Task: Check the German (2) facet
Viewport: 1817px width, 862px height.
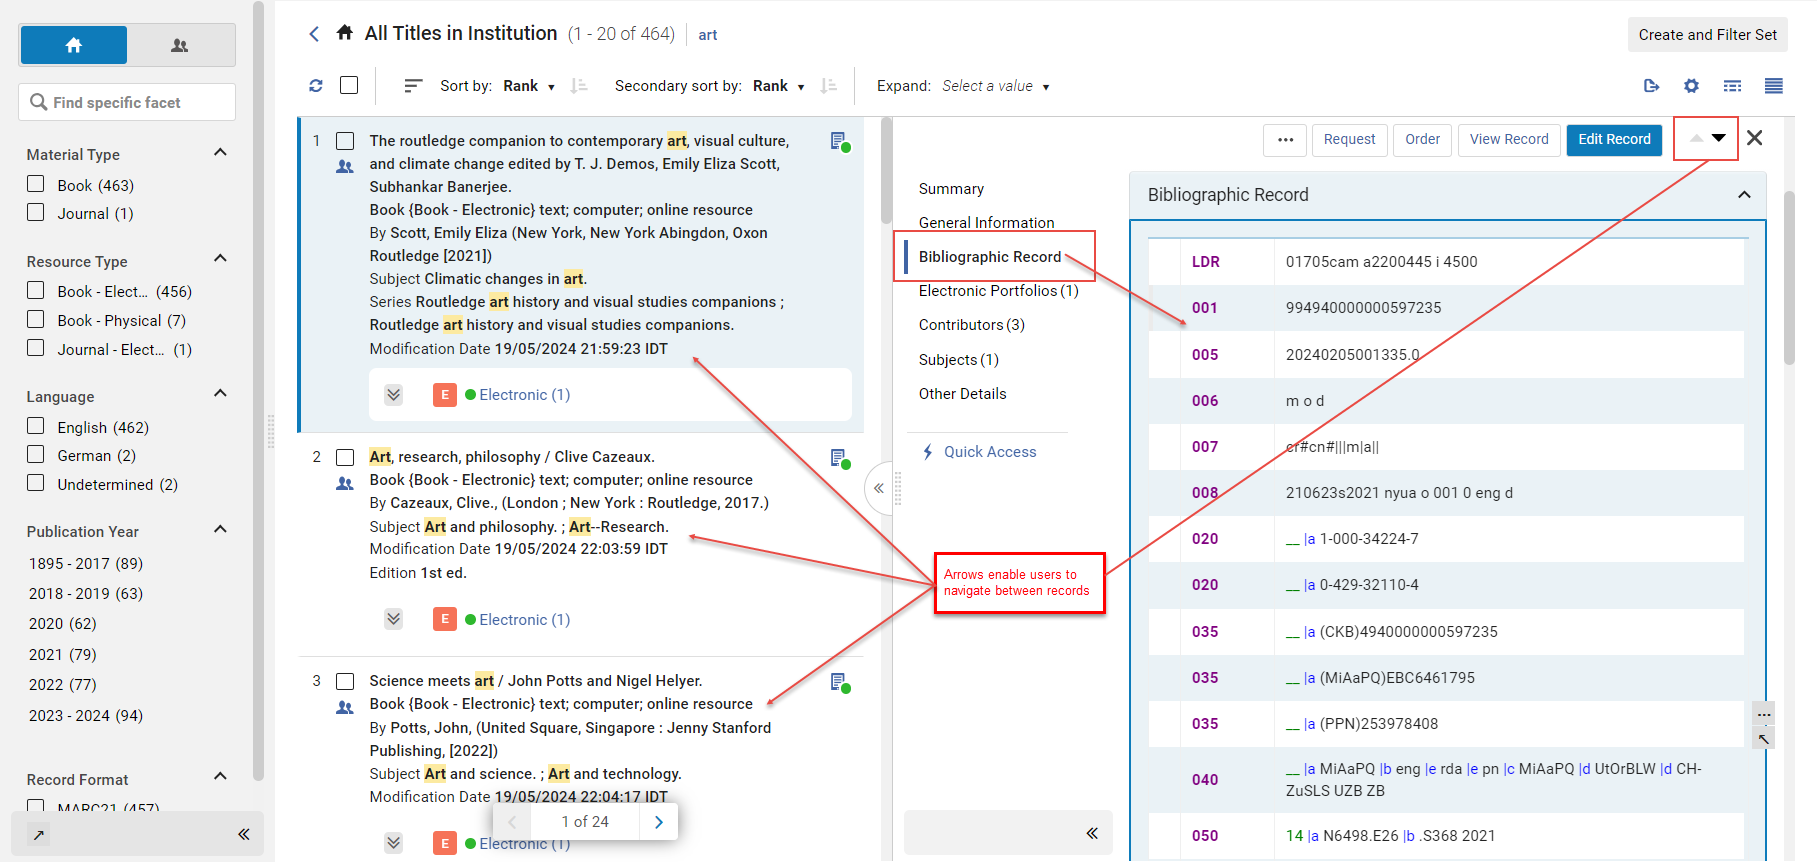Action: 36,454
